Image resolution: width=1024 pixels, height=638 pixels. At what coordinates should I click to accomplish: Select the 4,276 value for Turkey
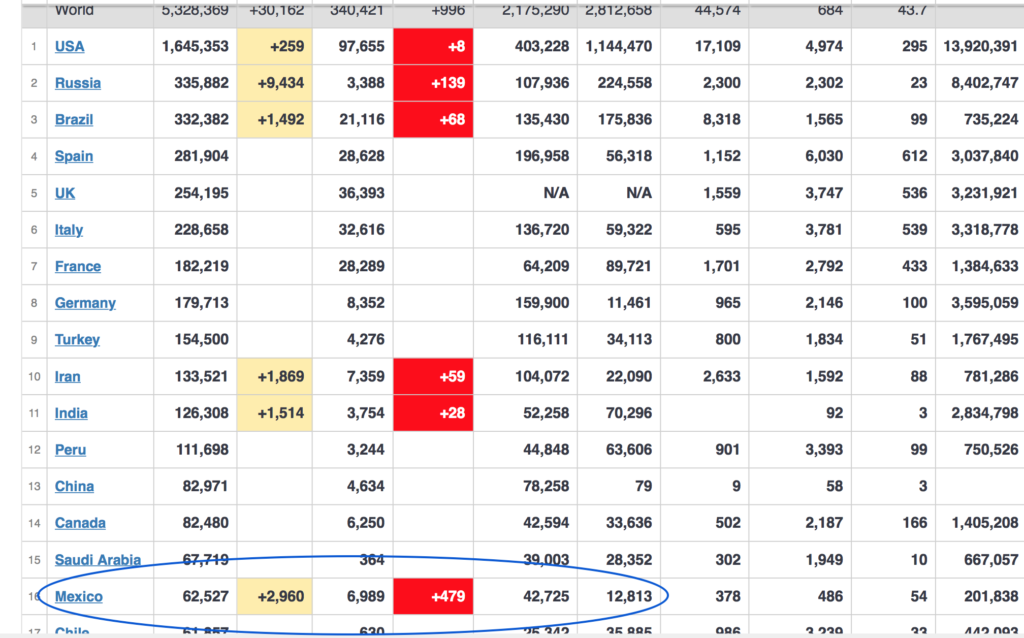pyautogui.click(x=366, y=340)
